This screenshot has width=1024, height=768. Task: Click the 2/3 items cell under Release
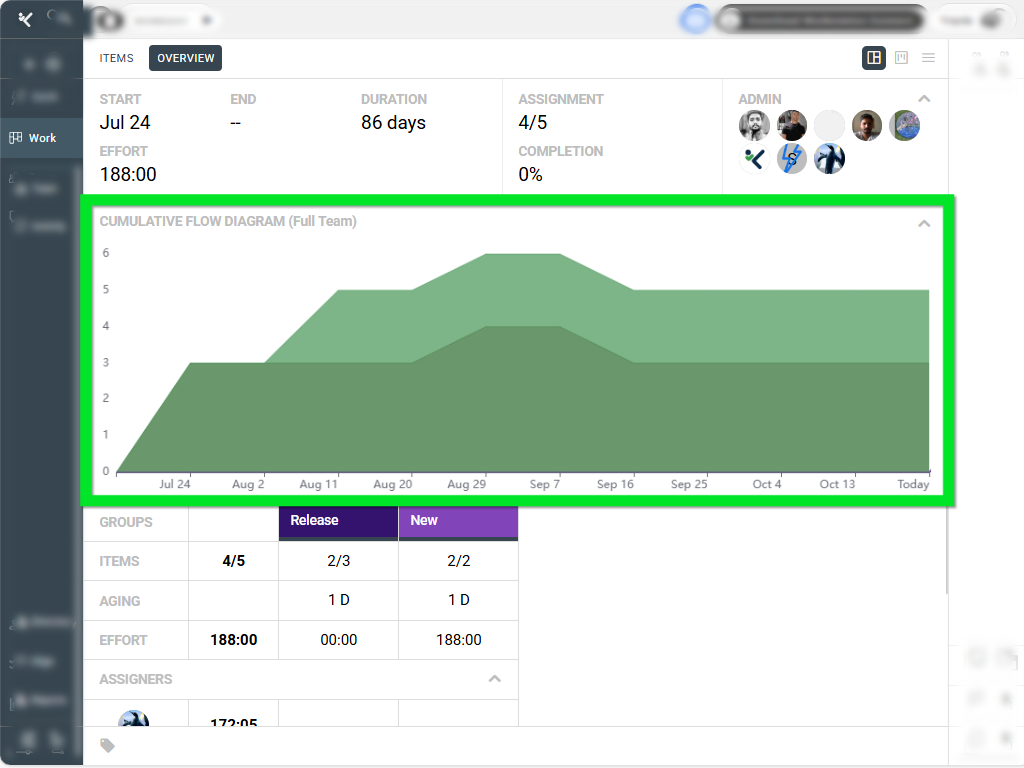point(338,561)
